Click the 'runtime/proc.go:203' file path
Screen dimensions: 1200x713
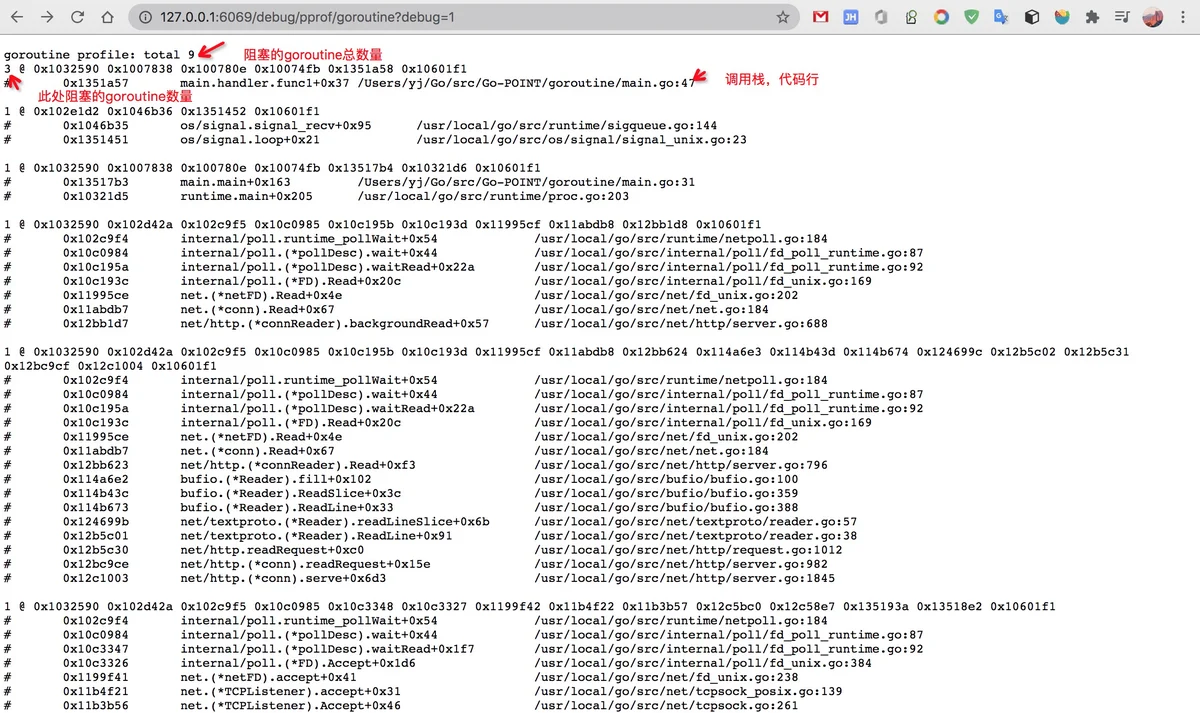[493, 197]
